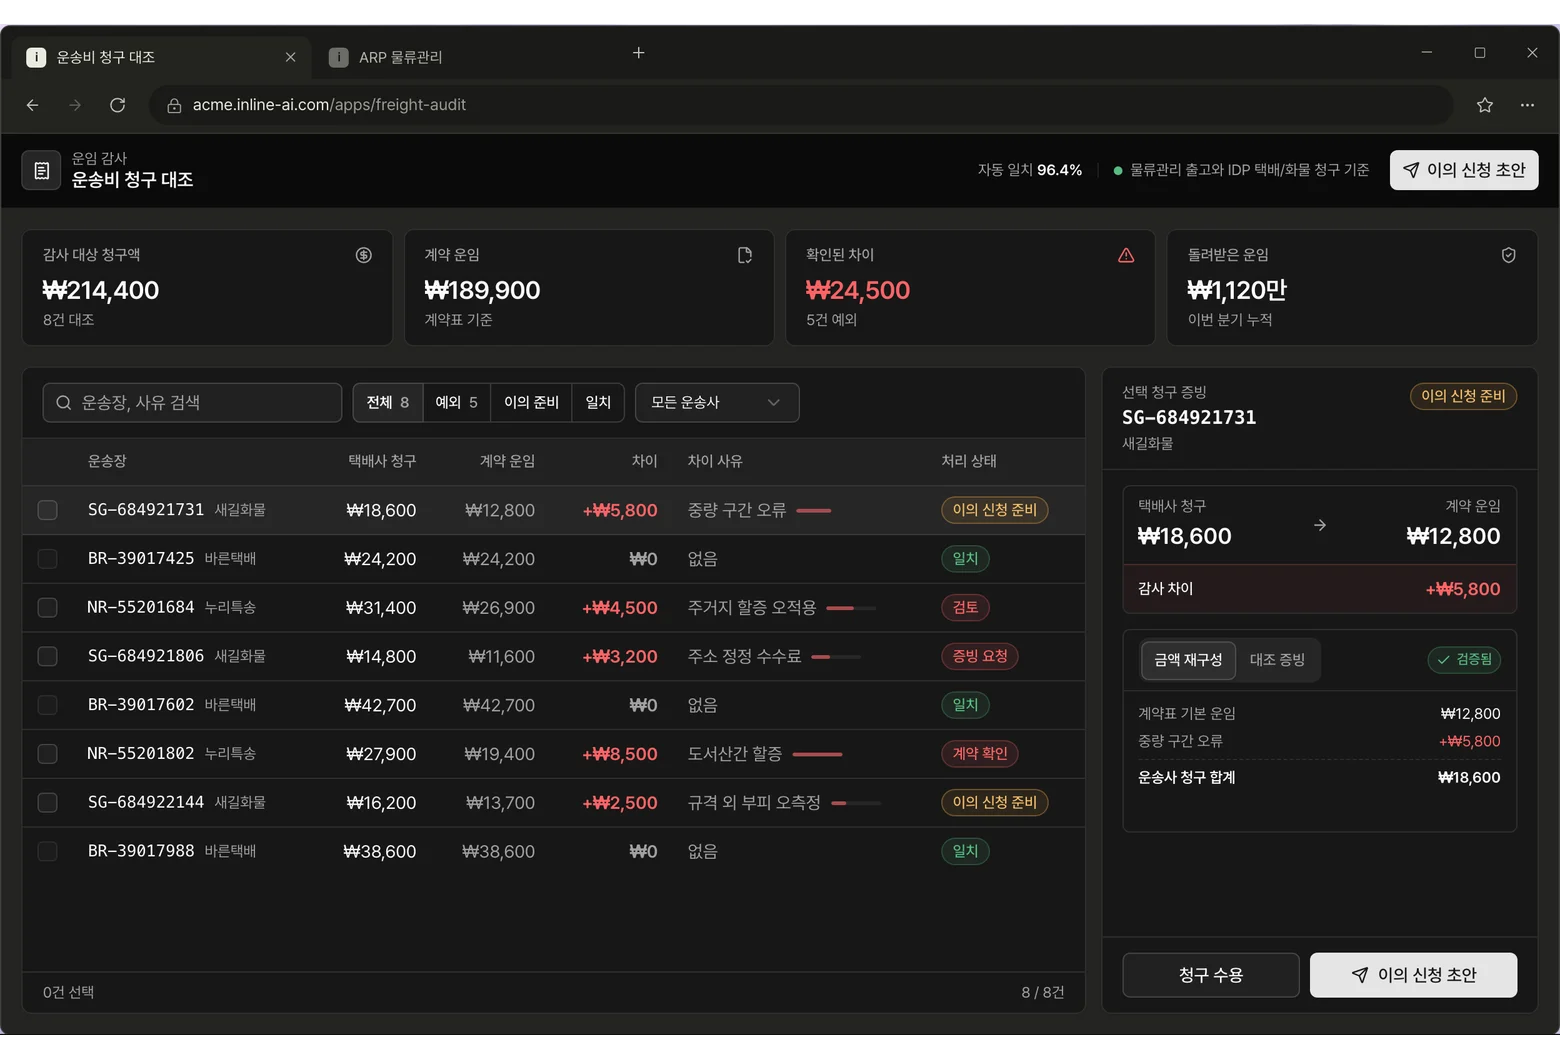Click the 청구 수용 button

(x=1211, y=975)
